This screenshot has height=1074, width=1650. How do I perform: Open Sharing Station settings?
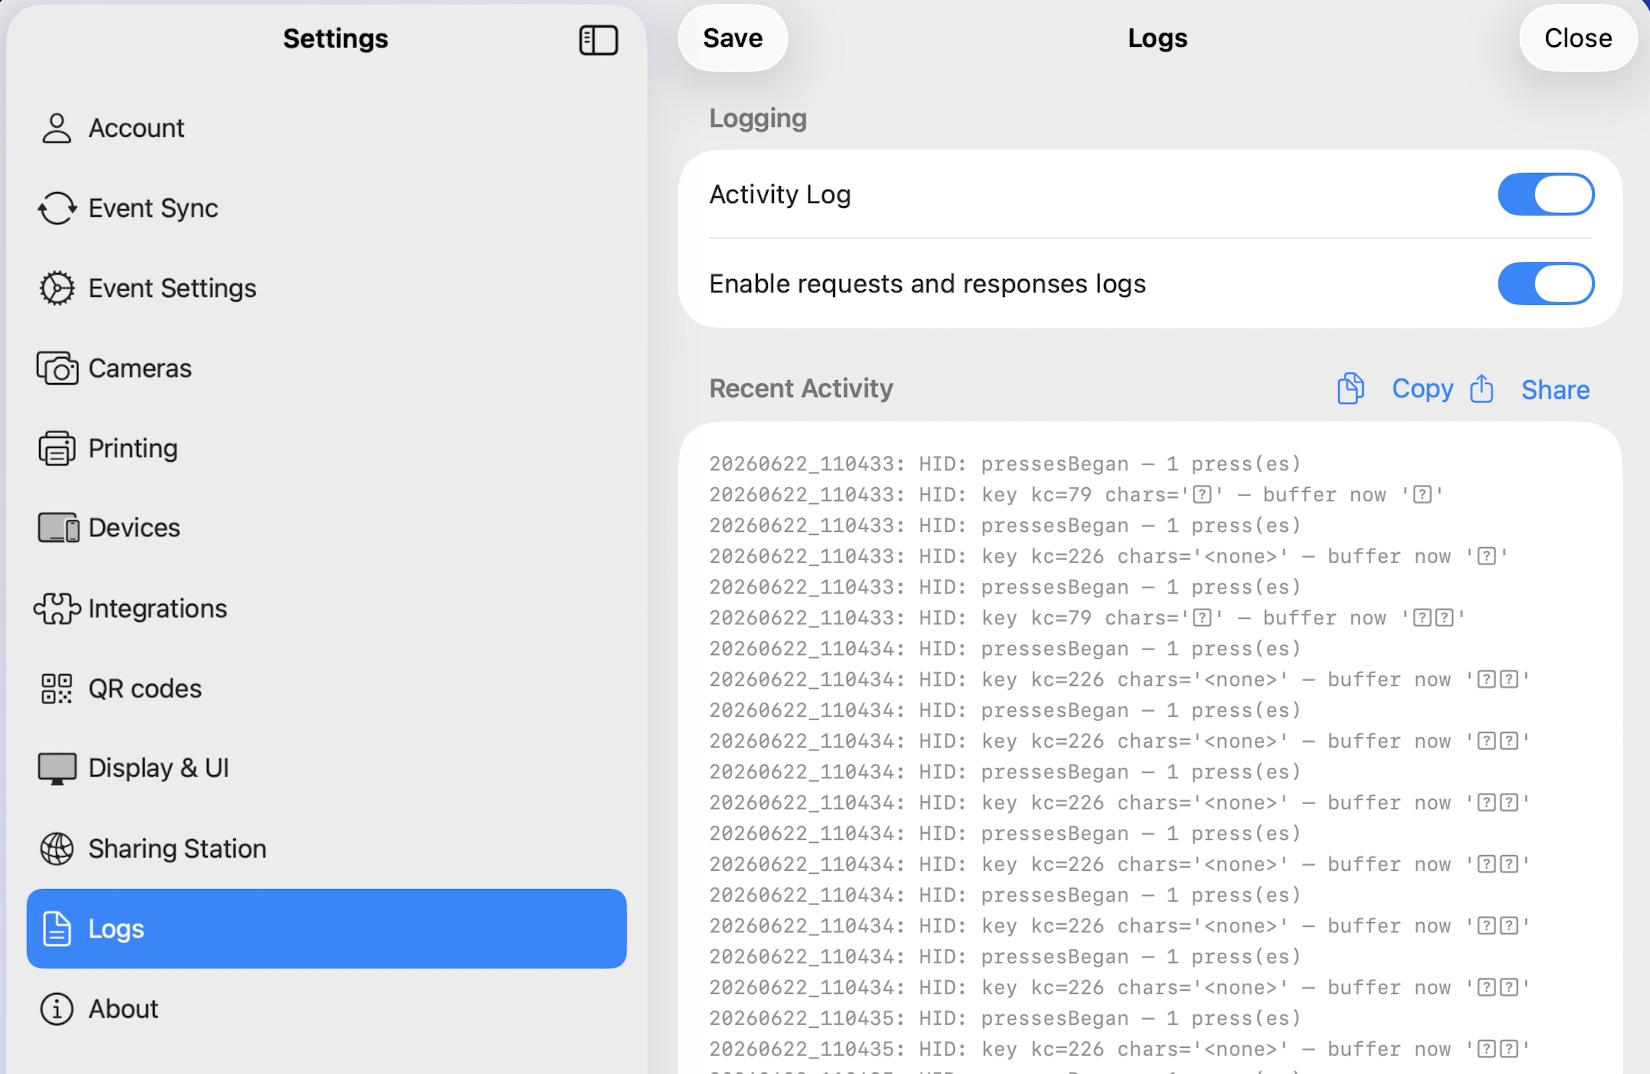tap(326, 848)
